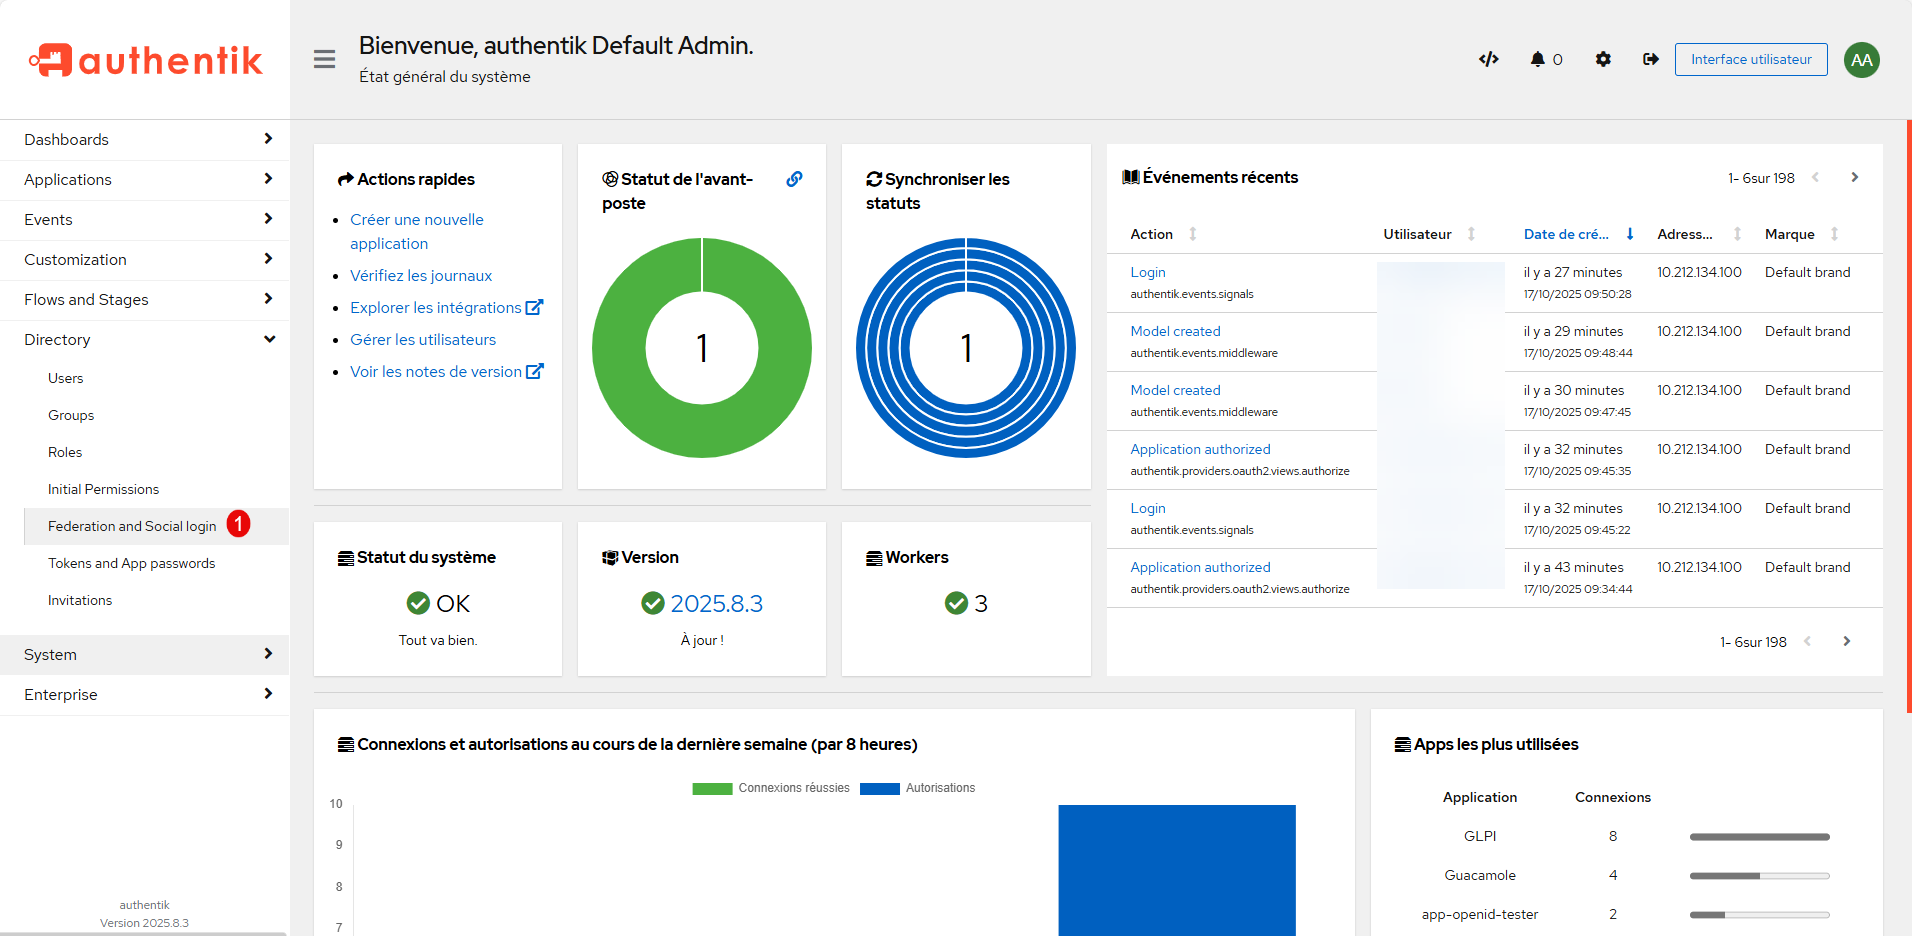Go to next page of recent events
Image resolution: width=1912 pixels, height=936 pixels.
click(1854, 177)
